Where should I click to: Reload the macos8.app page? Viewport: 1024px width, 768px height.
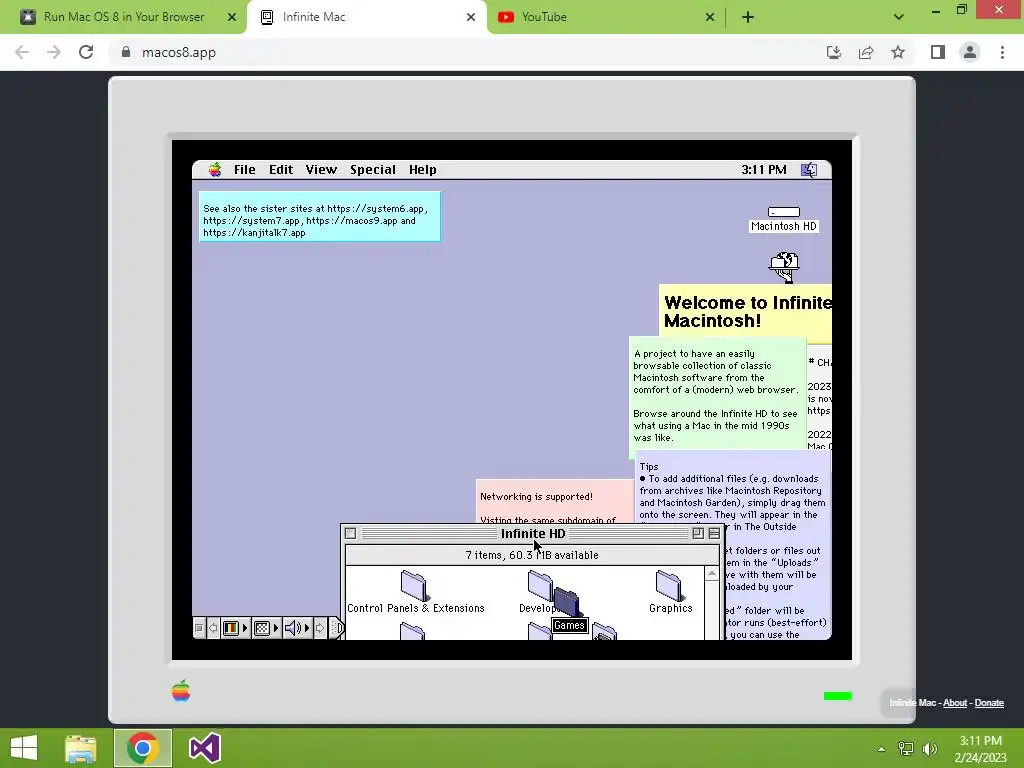86,52
